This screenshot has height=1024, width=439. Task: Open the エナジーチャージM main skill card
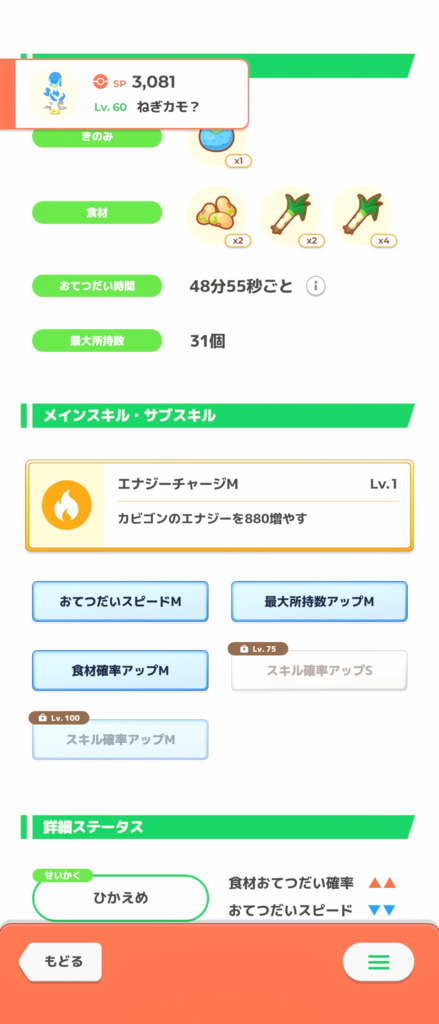(x=220, y=505)
